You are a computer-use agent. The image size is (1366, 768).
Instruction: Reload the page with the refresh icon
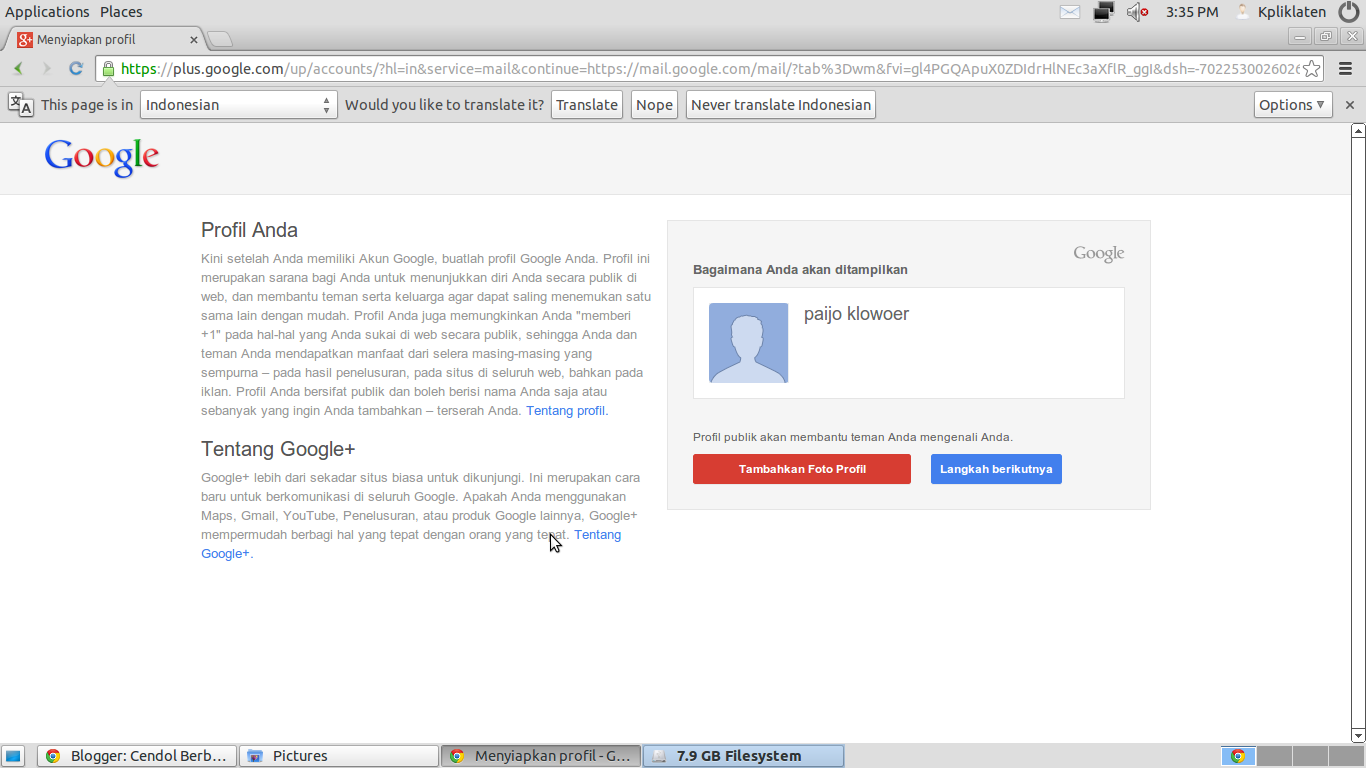[x=75, y=69]
